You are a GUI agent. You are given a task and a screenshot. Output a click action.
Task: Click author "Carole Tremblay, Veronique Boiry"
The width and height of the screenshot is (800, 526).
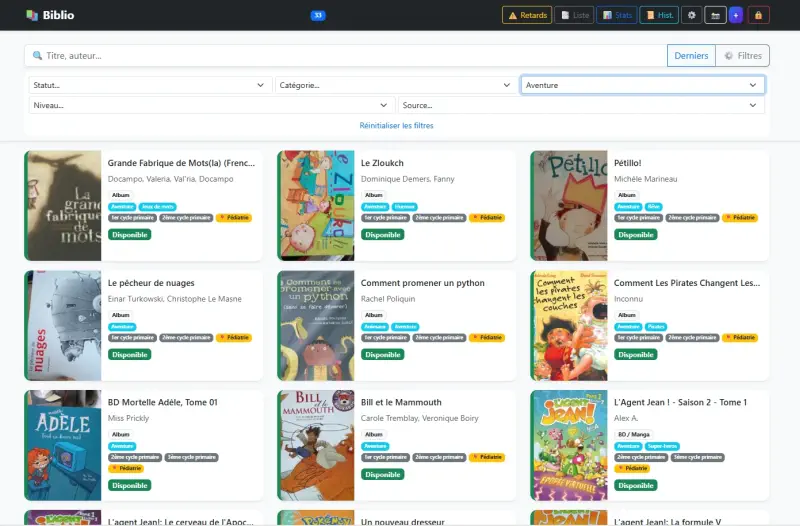pos(419,418)
